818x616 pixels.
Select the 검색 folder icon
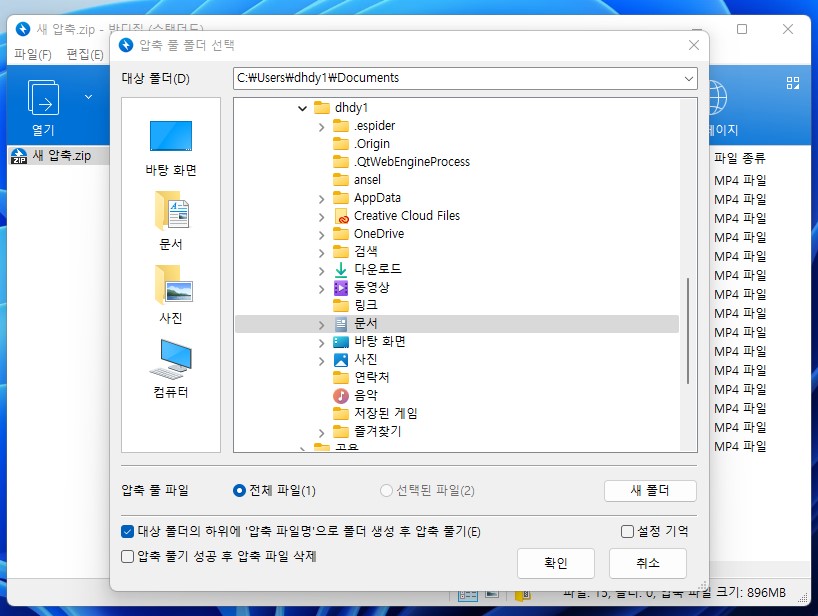tap(341, 251)
